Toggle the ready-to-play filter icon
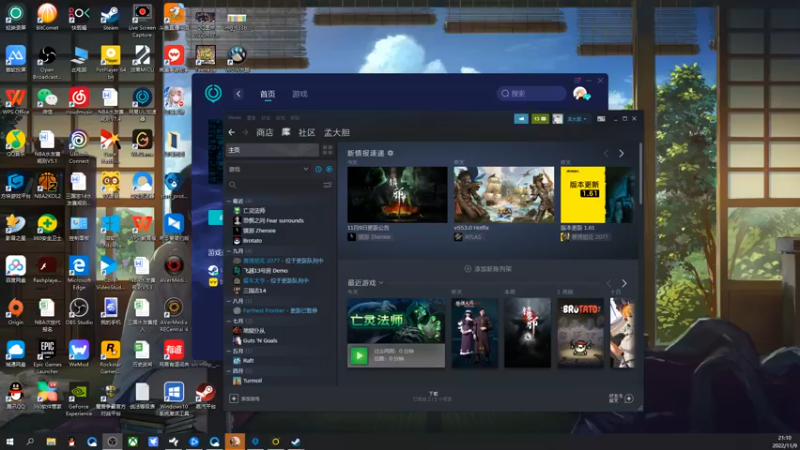This screenshot has height=450, width=800. pyautogui.click(x=329, y=169)
